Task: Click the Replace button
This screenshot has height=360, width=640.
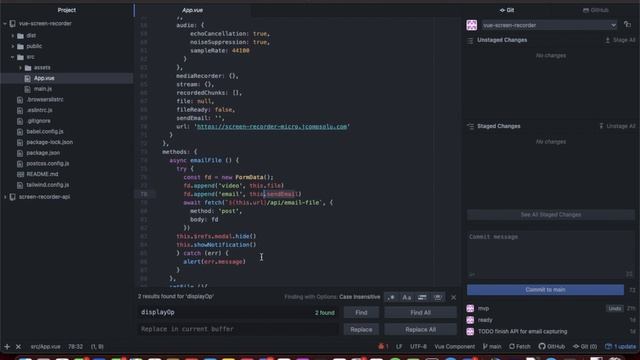Action: coord(361,329)
